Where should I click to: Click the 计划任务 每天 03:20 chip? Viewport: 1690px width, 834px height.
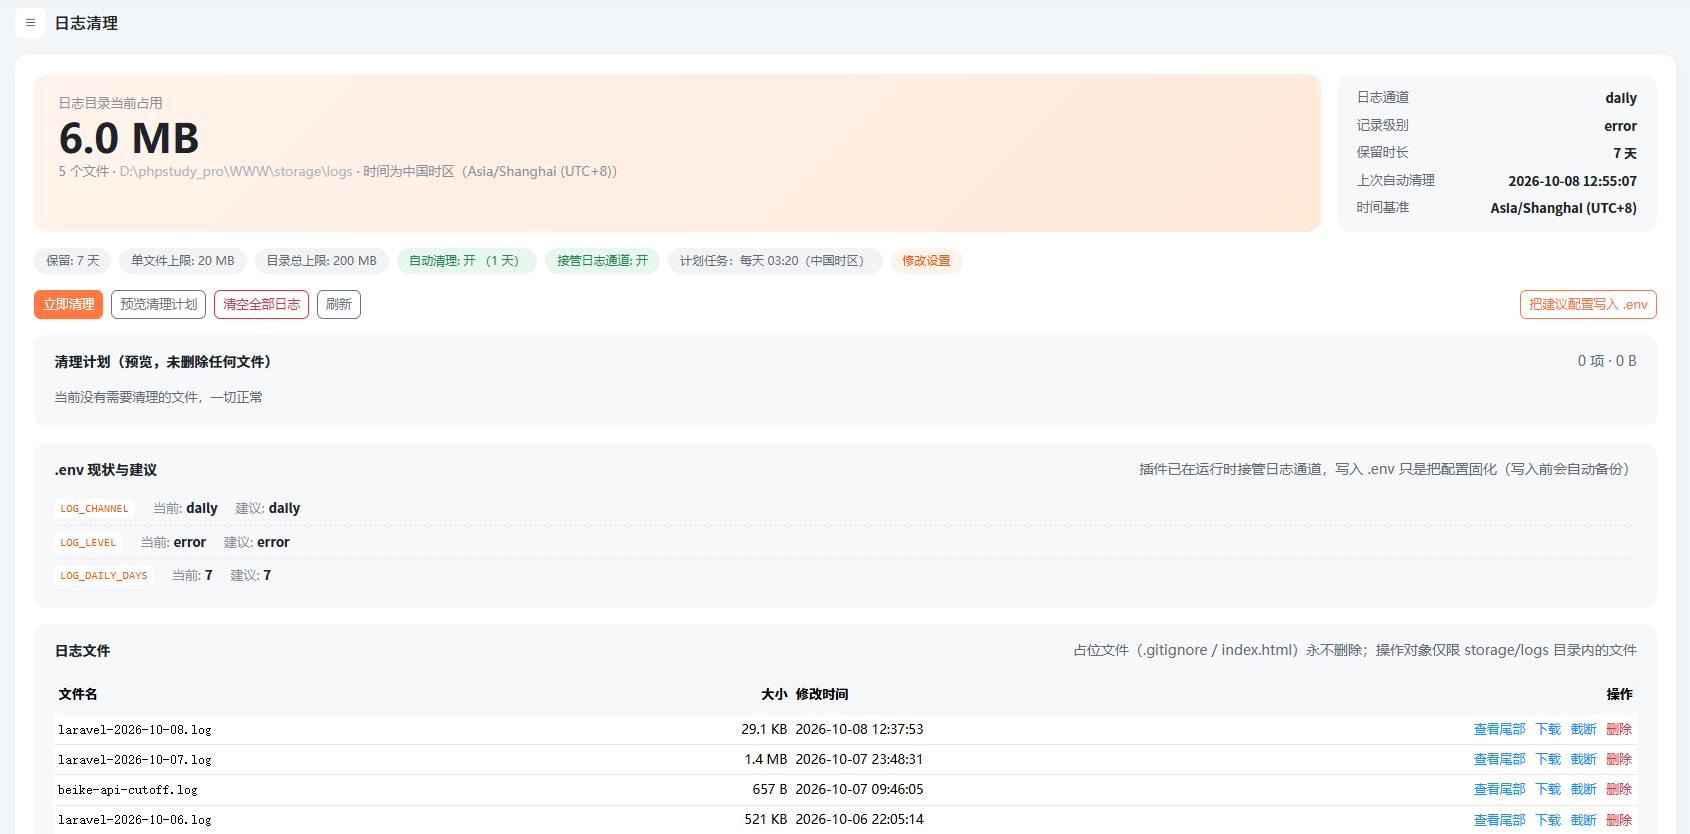775,261
